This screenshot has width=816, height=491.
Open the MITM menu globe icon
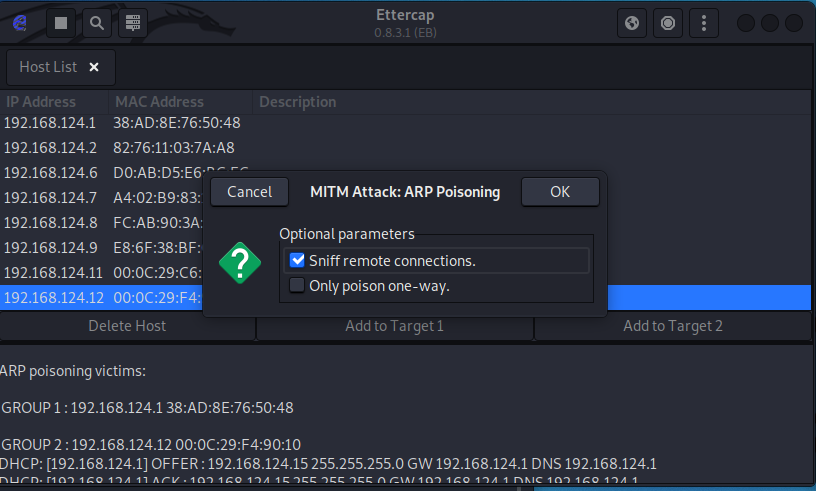point(632,22)
